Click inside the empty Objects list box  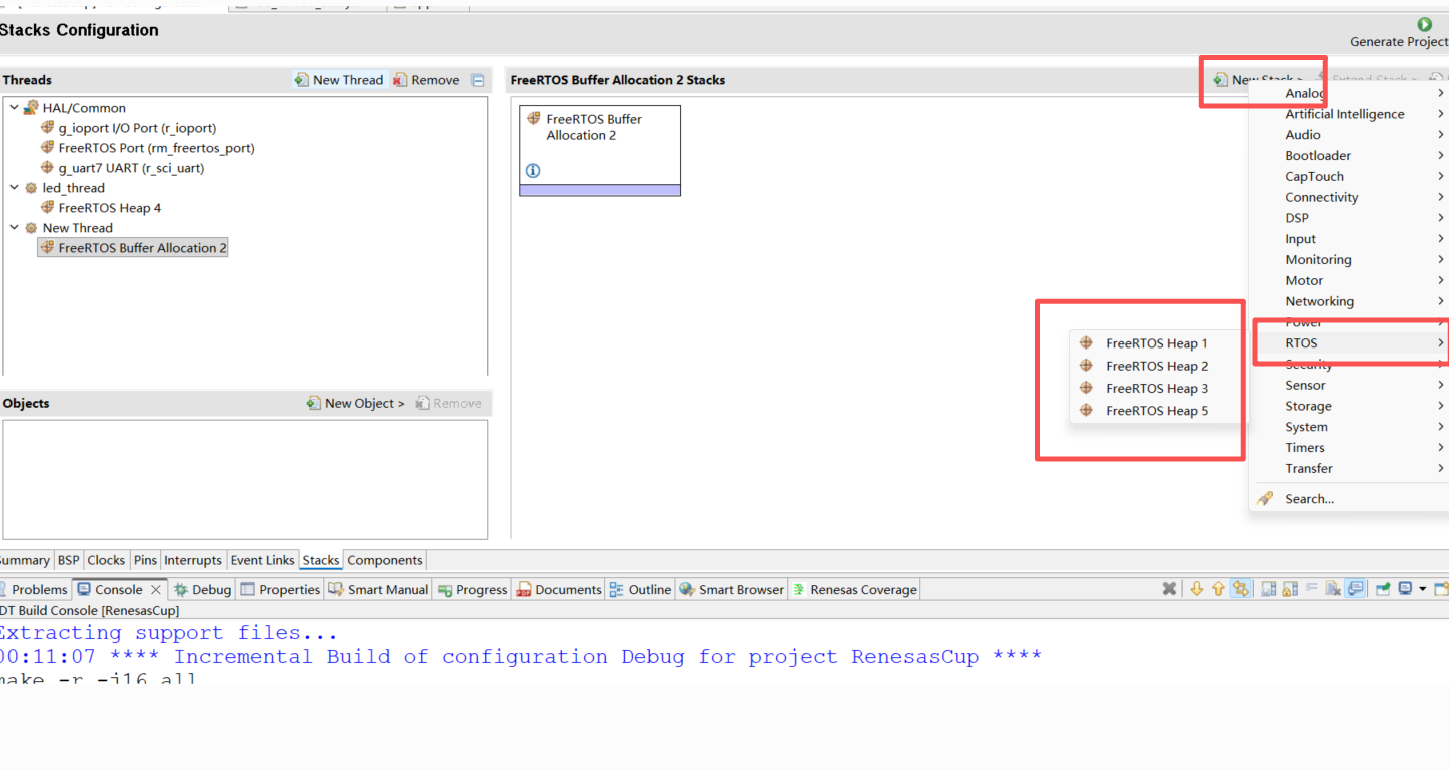[245, 479]
